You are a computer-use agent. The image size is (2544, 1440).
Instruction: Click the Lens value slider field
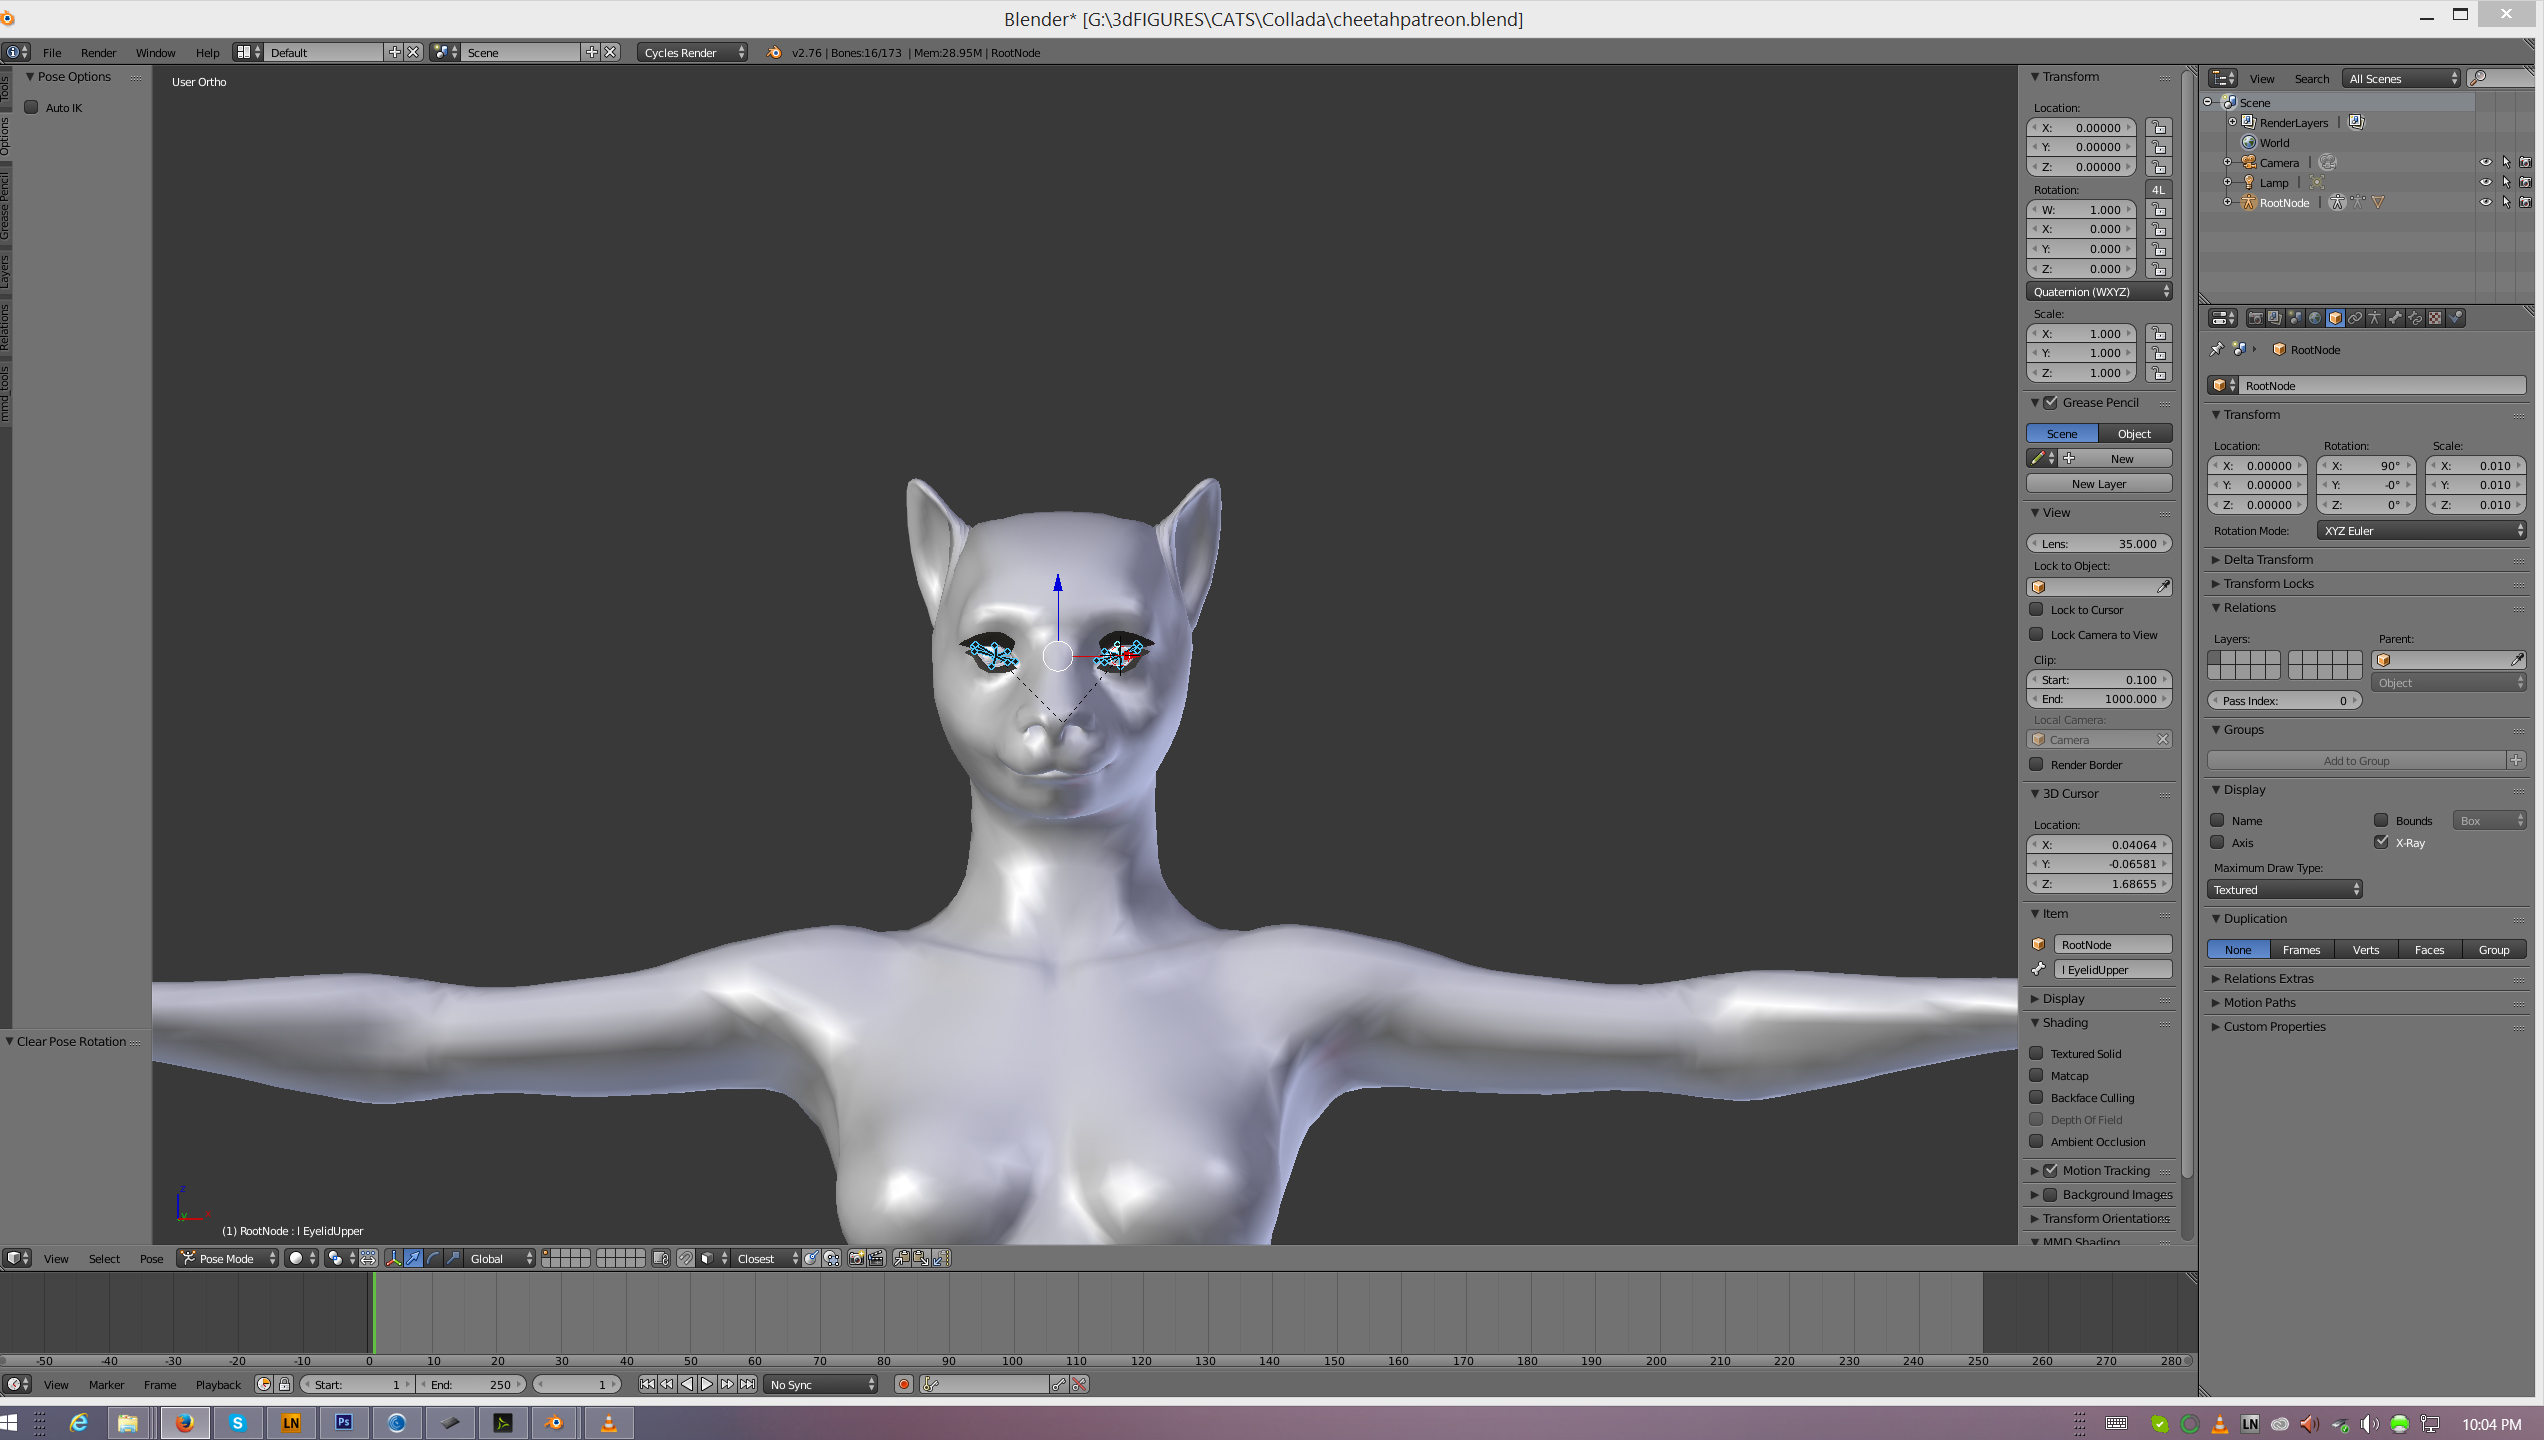(2098, 544)
